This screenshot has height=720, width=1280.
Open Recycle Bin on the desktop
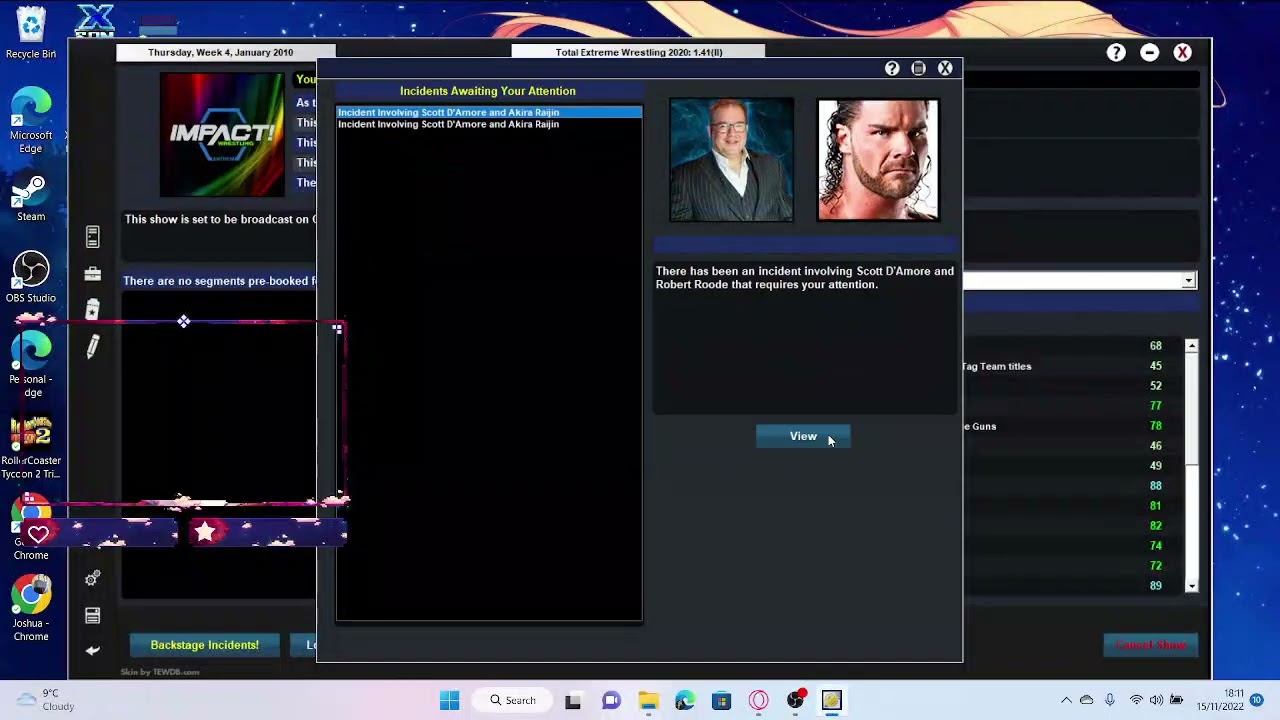(31, 33)
